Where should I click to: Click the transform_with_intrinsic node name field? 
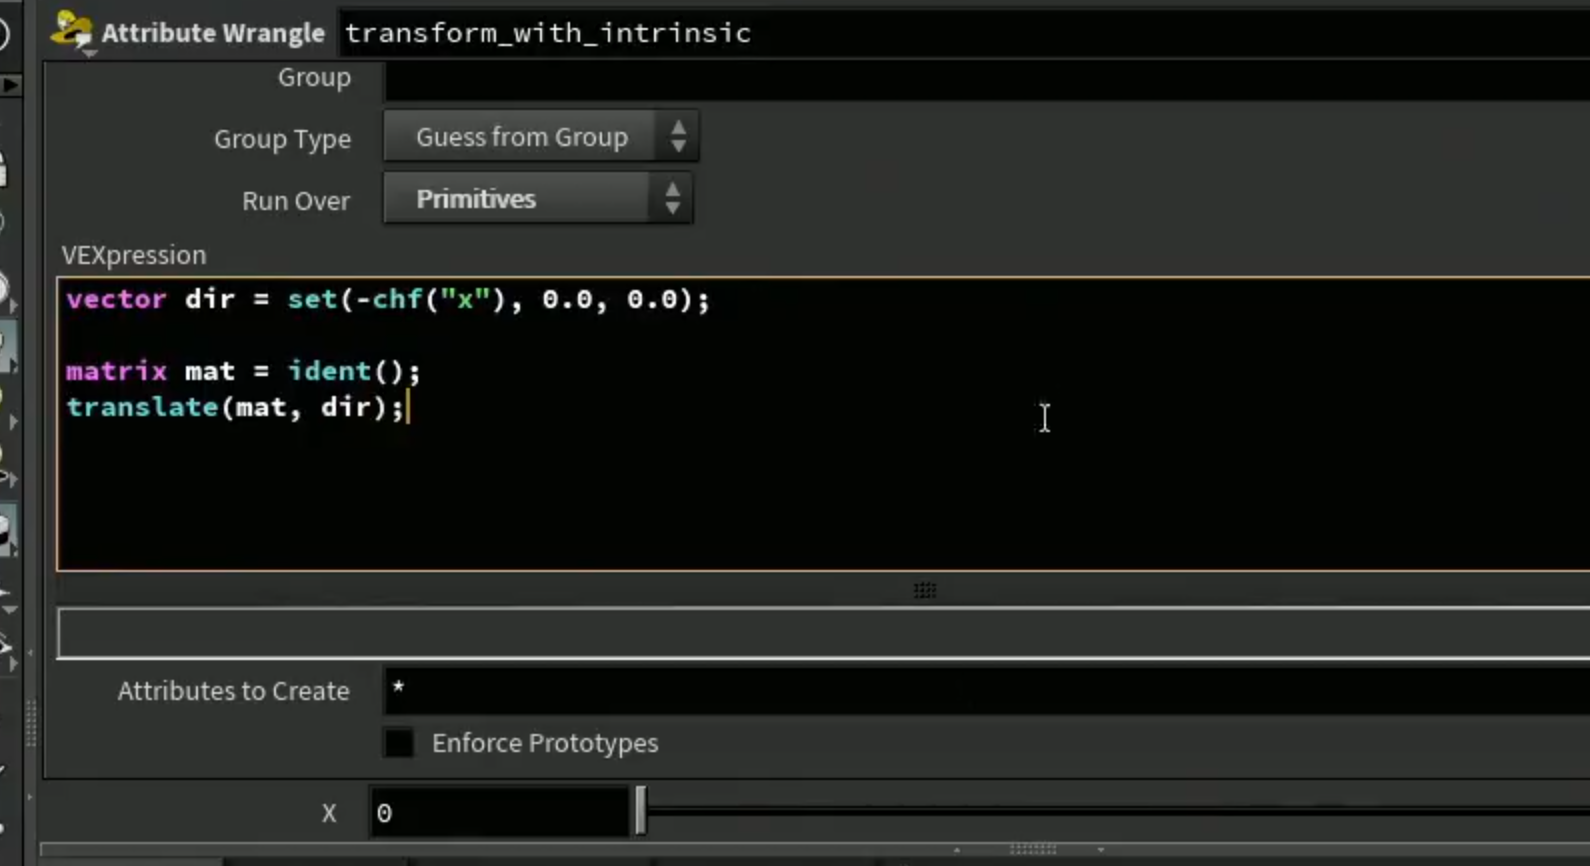click(x=964, y=33)
